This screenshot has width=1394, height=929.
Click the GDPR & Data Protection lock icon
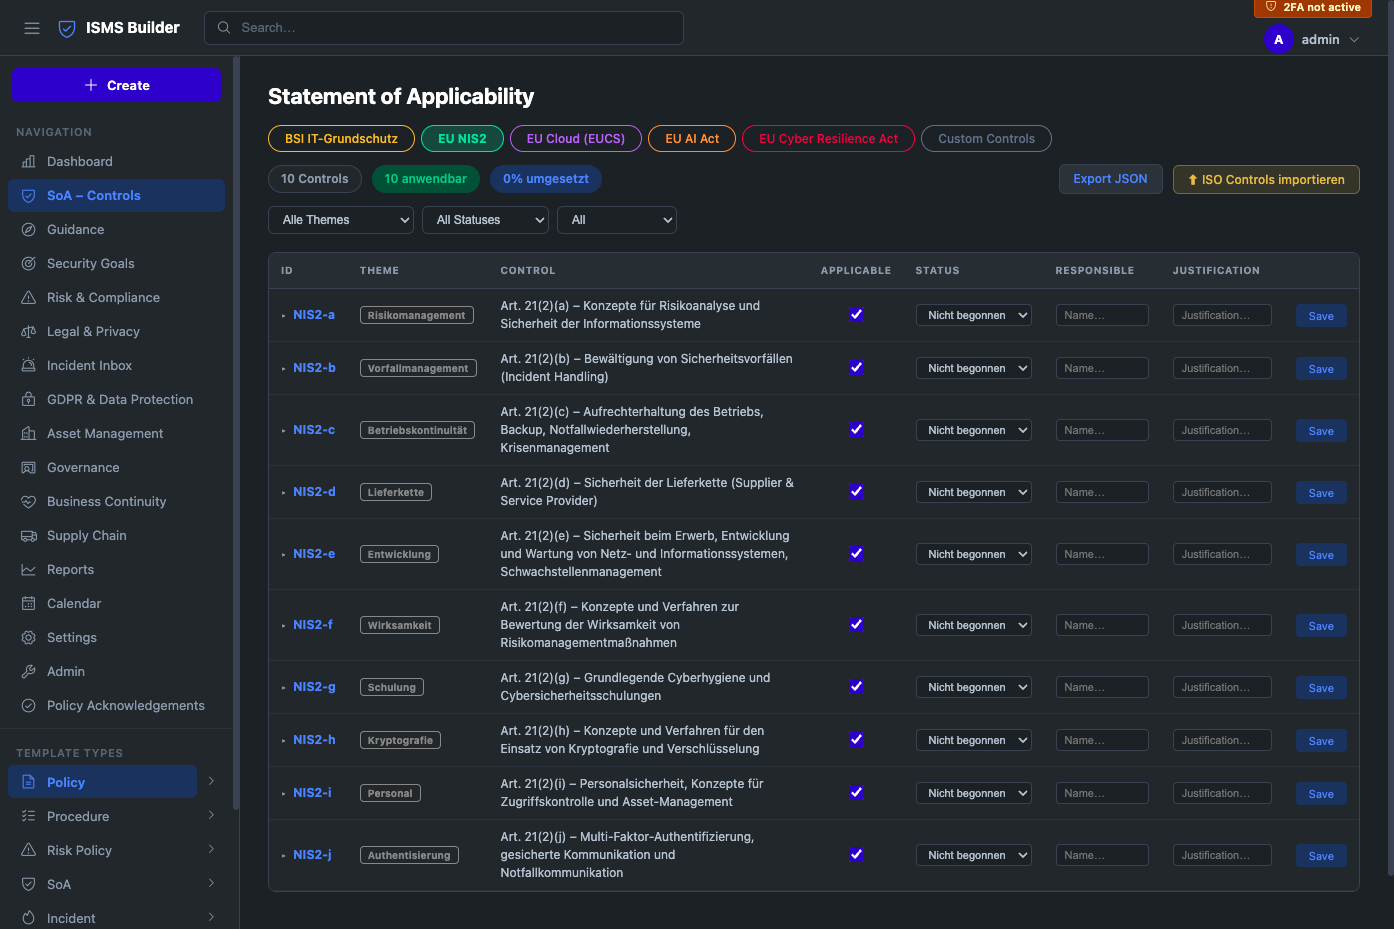pos(29,400)
